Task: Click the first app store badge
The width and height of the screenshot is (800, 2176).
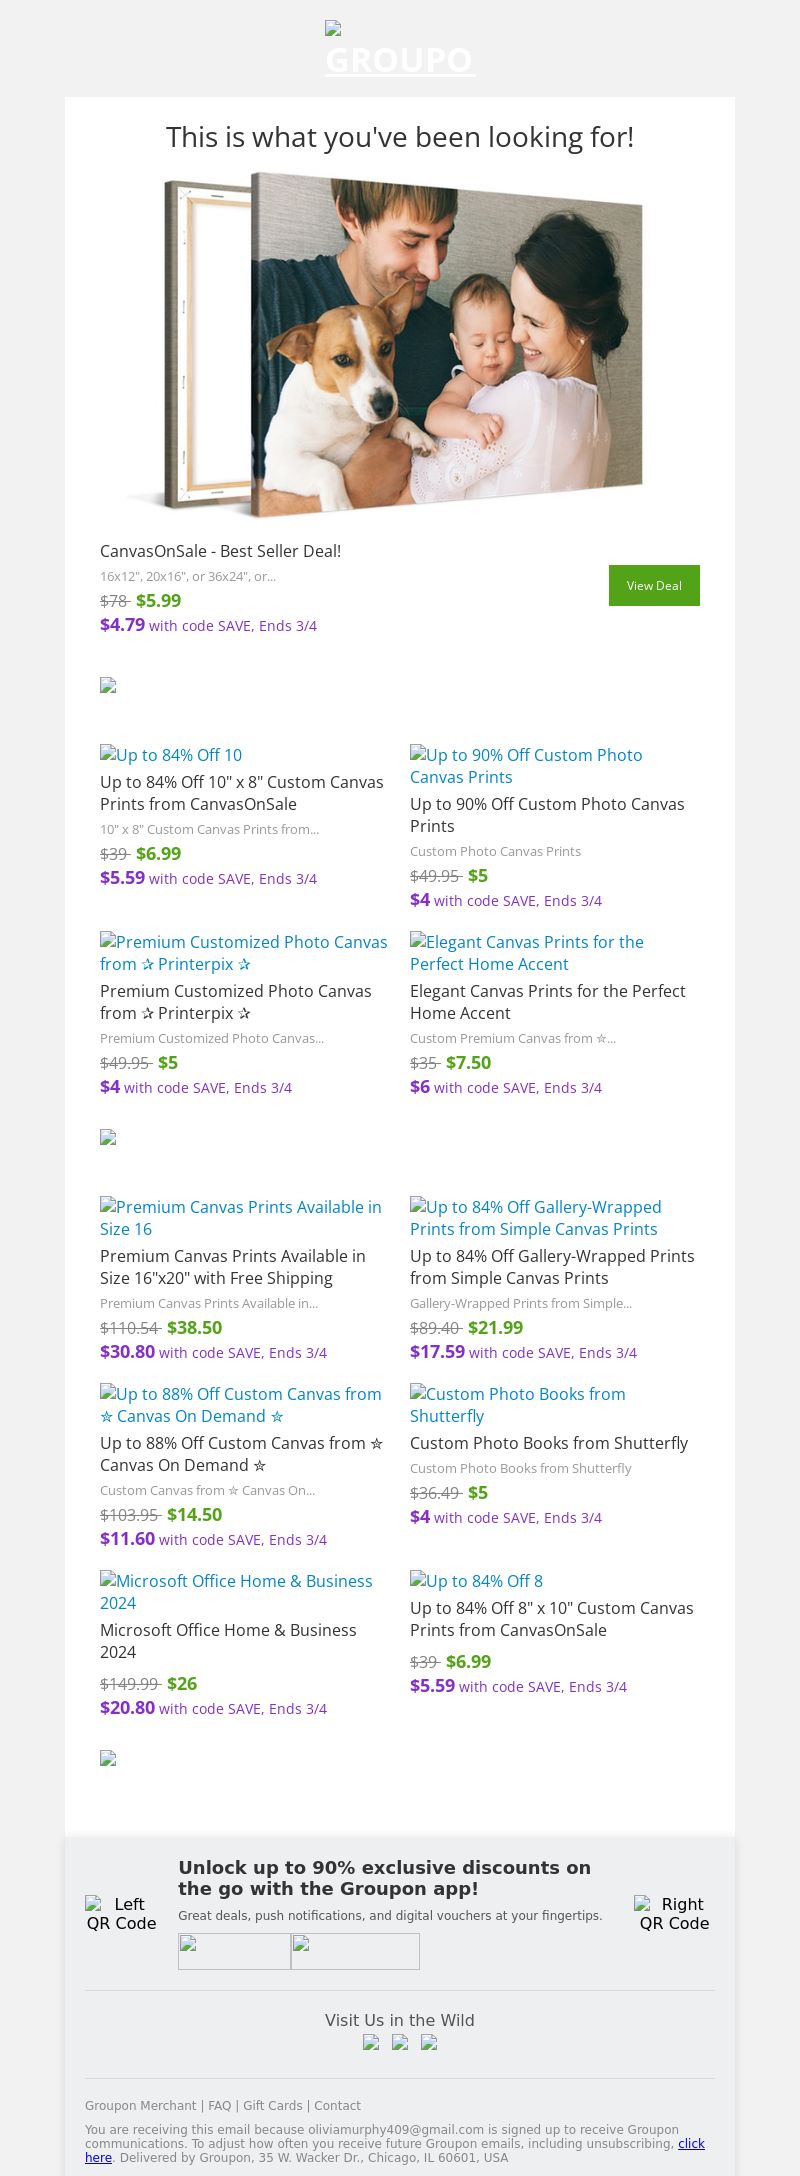Action: [234, 1951]
